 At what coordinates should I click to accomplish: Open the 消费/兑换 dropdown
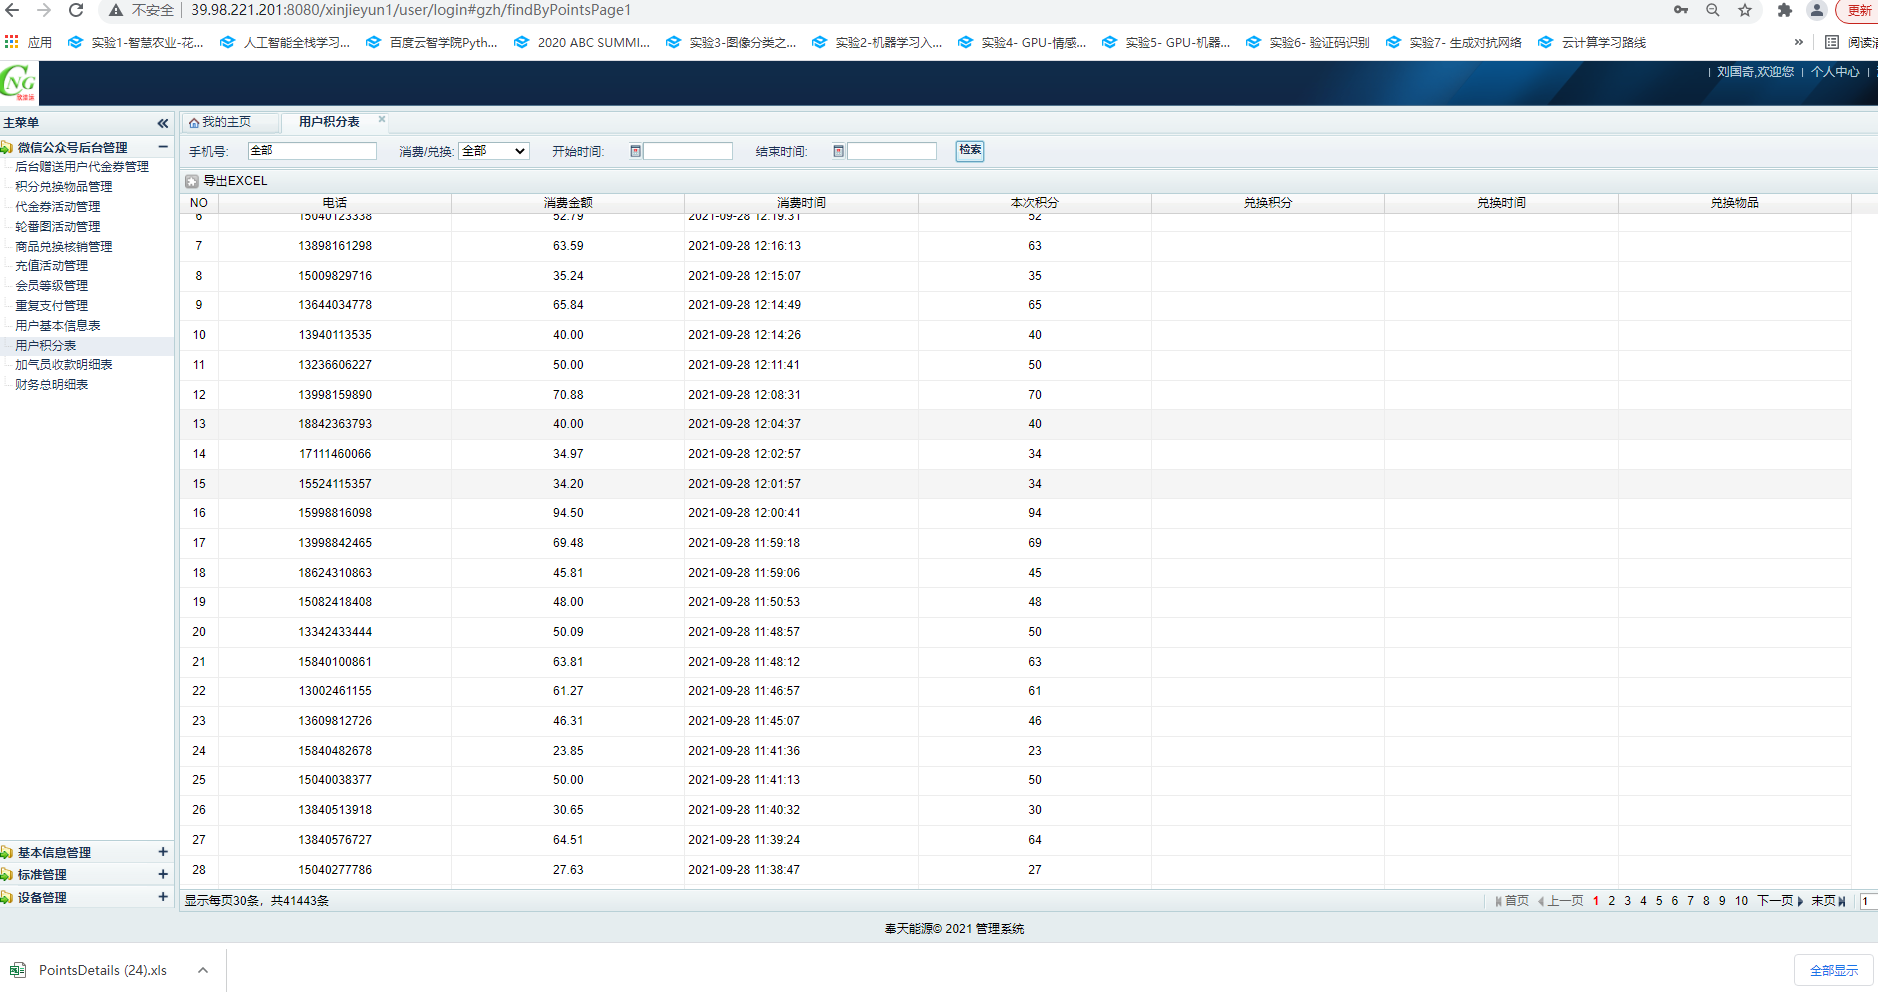coord(493,151)
